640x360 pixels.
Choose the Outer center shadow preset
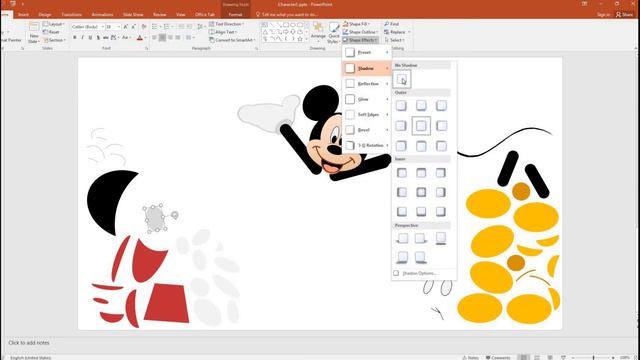[421, 126]
